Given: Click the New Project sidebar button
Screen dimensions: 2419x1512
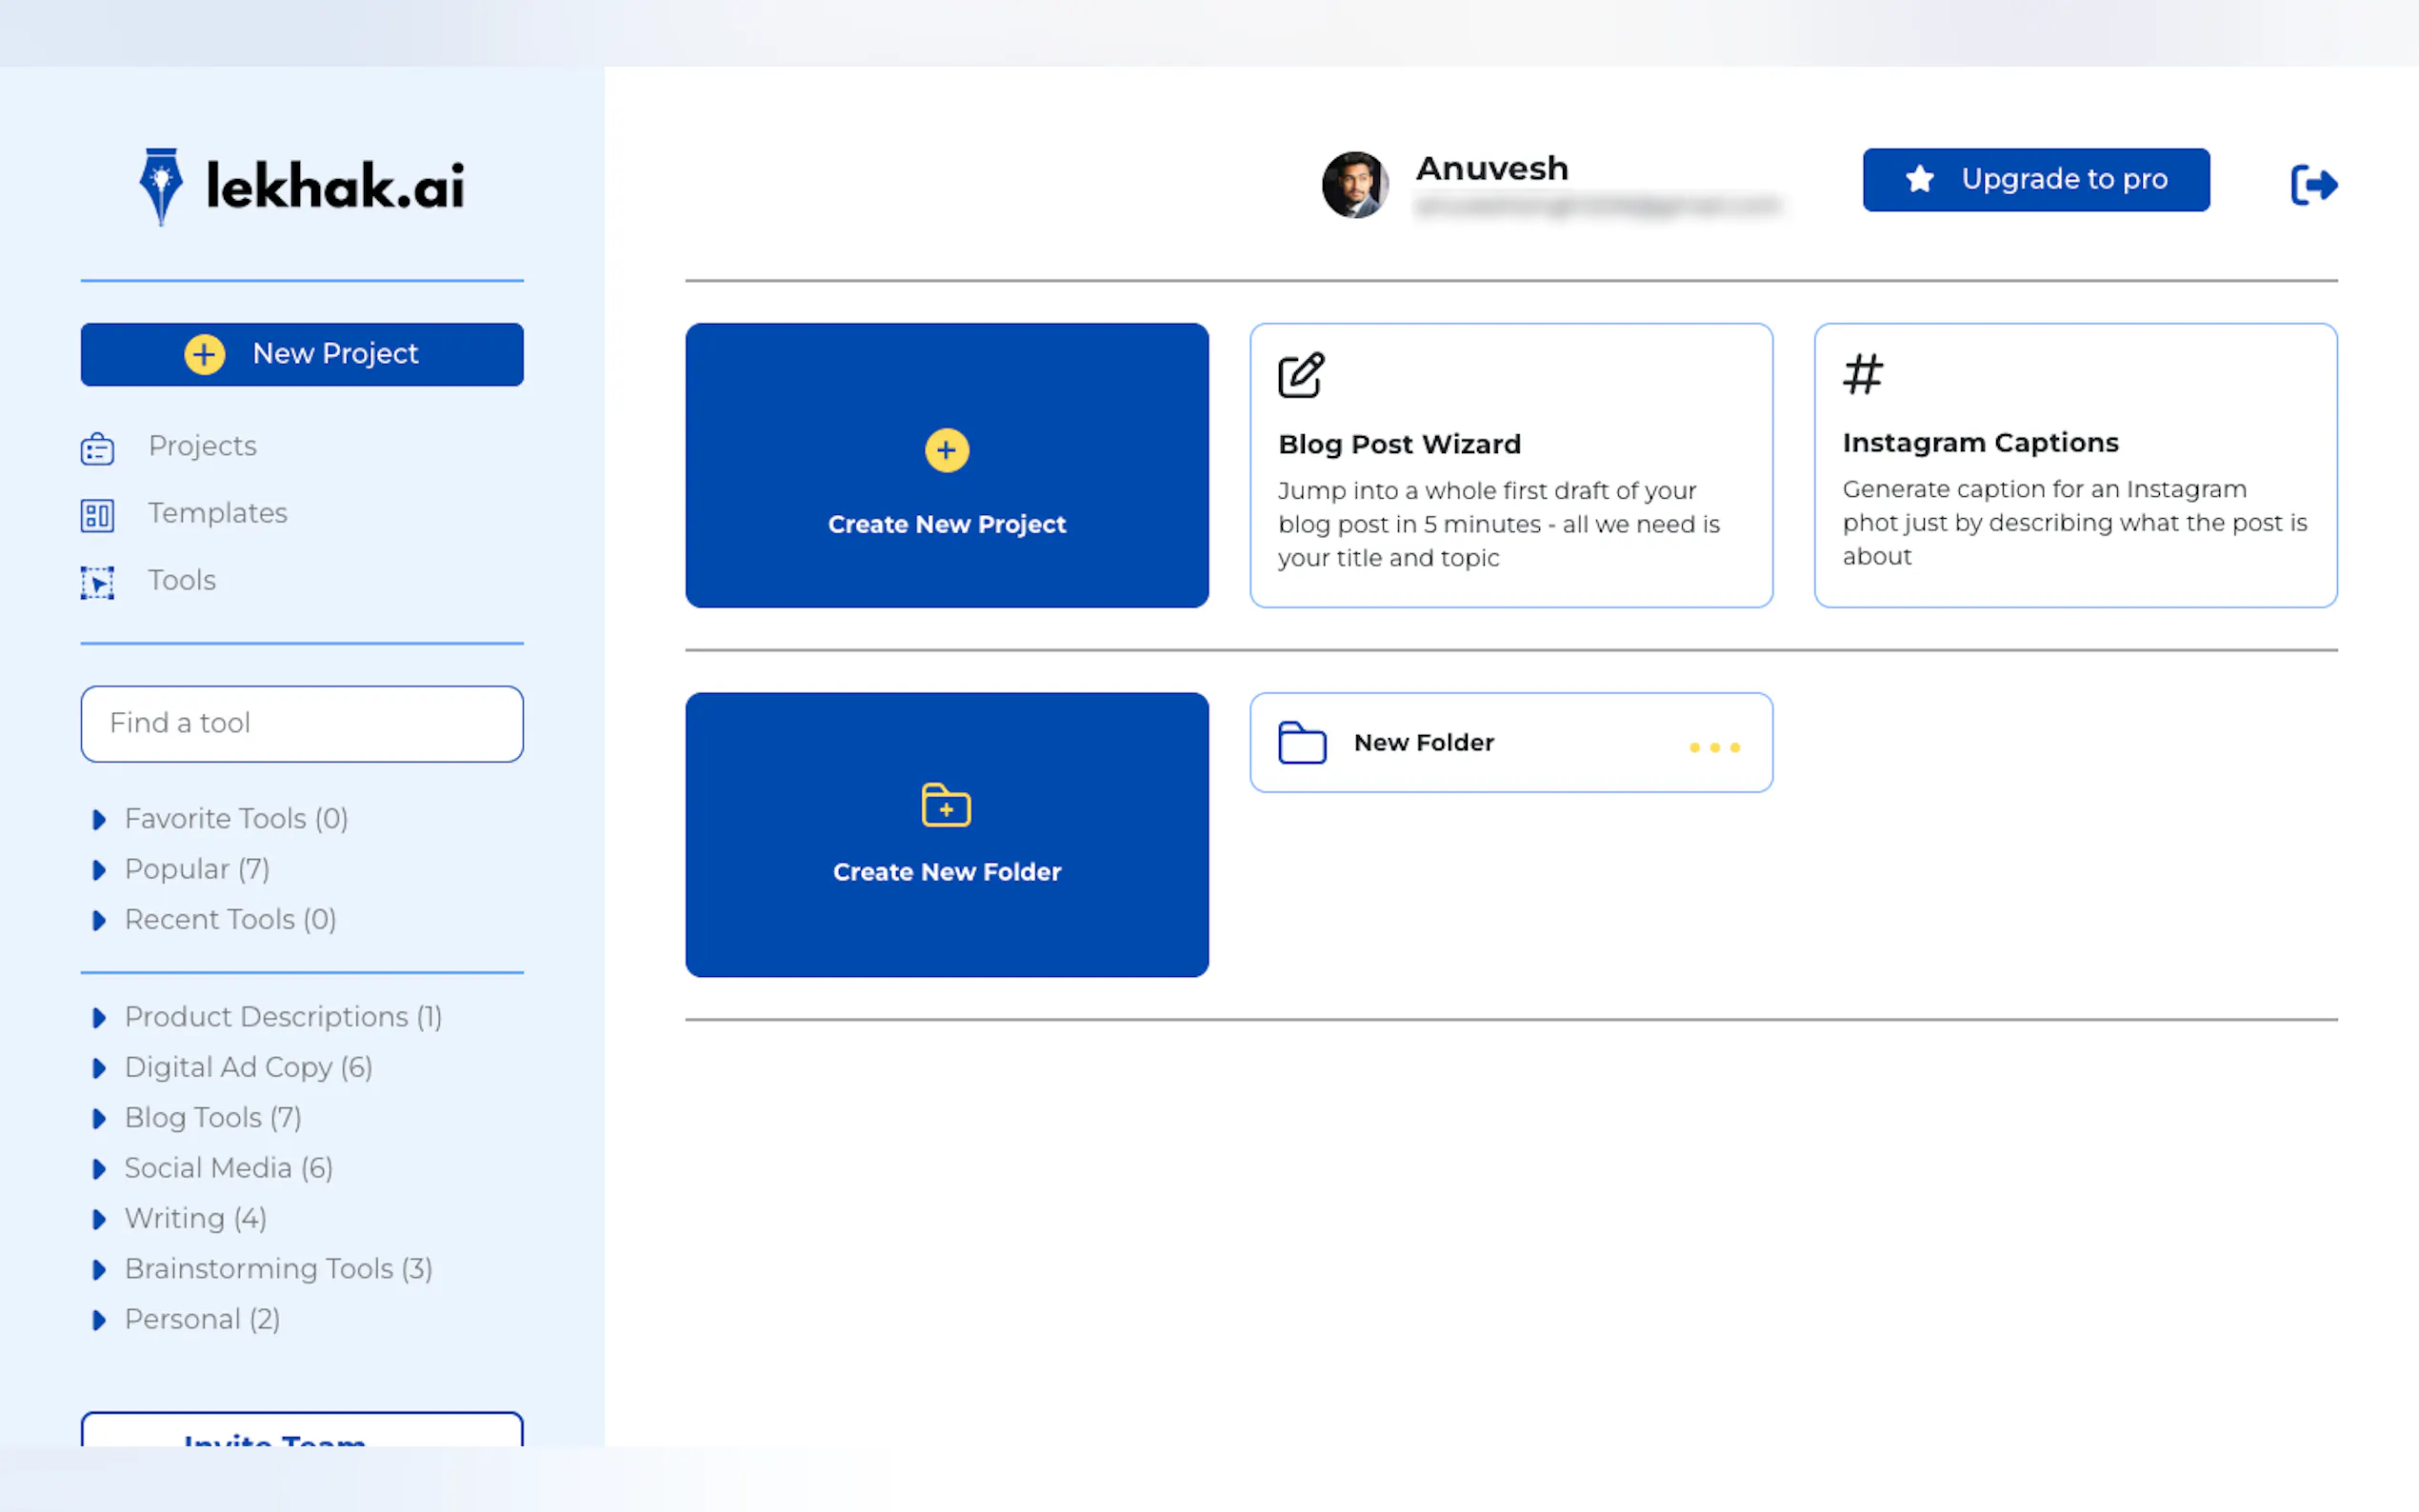Looking at the screenshot, I should pyautogui.click(x=301, y=354).
